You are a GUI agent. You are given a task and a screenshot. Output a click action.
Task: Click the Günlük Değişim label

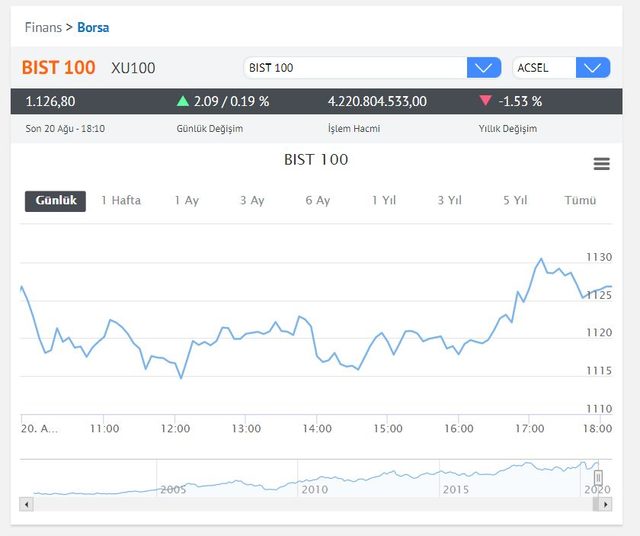point(210,129)
